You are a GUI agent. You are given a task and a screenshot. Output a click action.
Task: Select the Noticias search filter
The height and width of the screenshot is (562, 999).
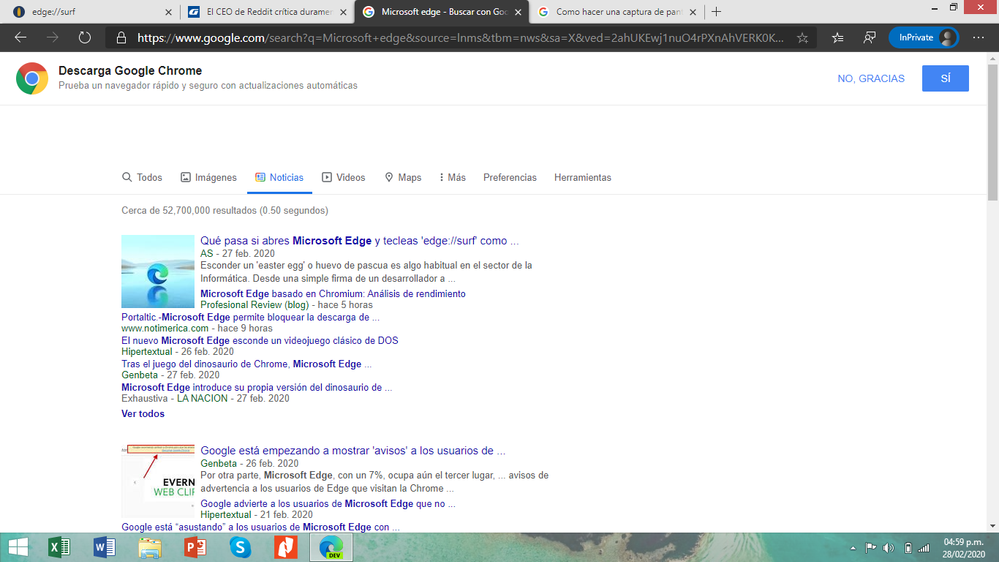[279, 177]
